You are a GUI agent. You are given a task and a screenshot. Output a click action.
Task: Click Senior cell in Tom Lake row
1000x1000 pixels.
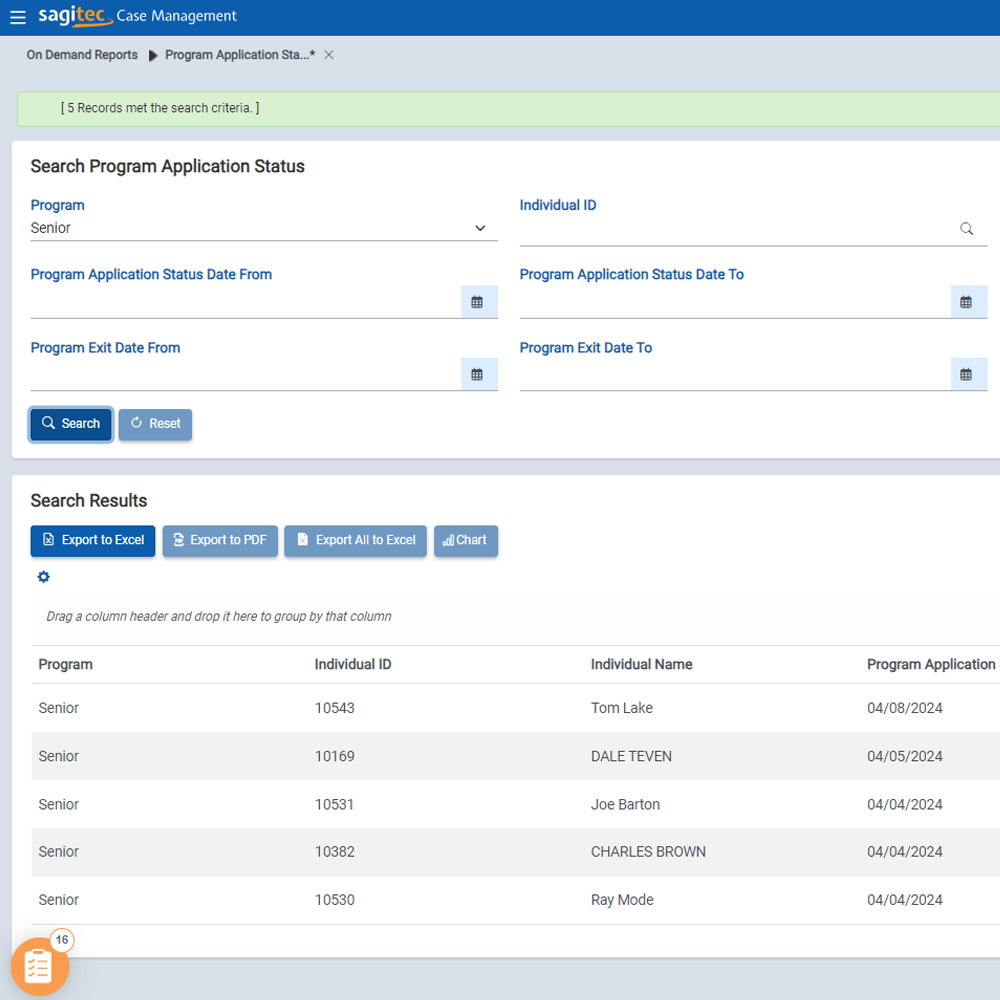[59, 708]
